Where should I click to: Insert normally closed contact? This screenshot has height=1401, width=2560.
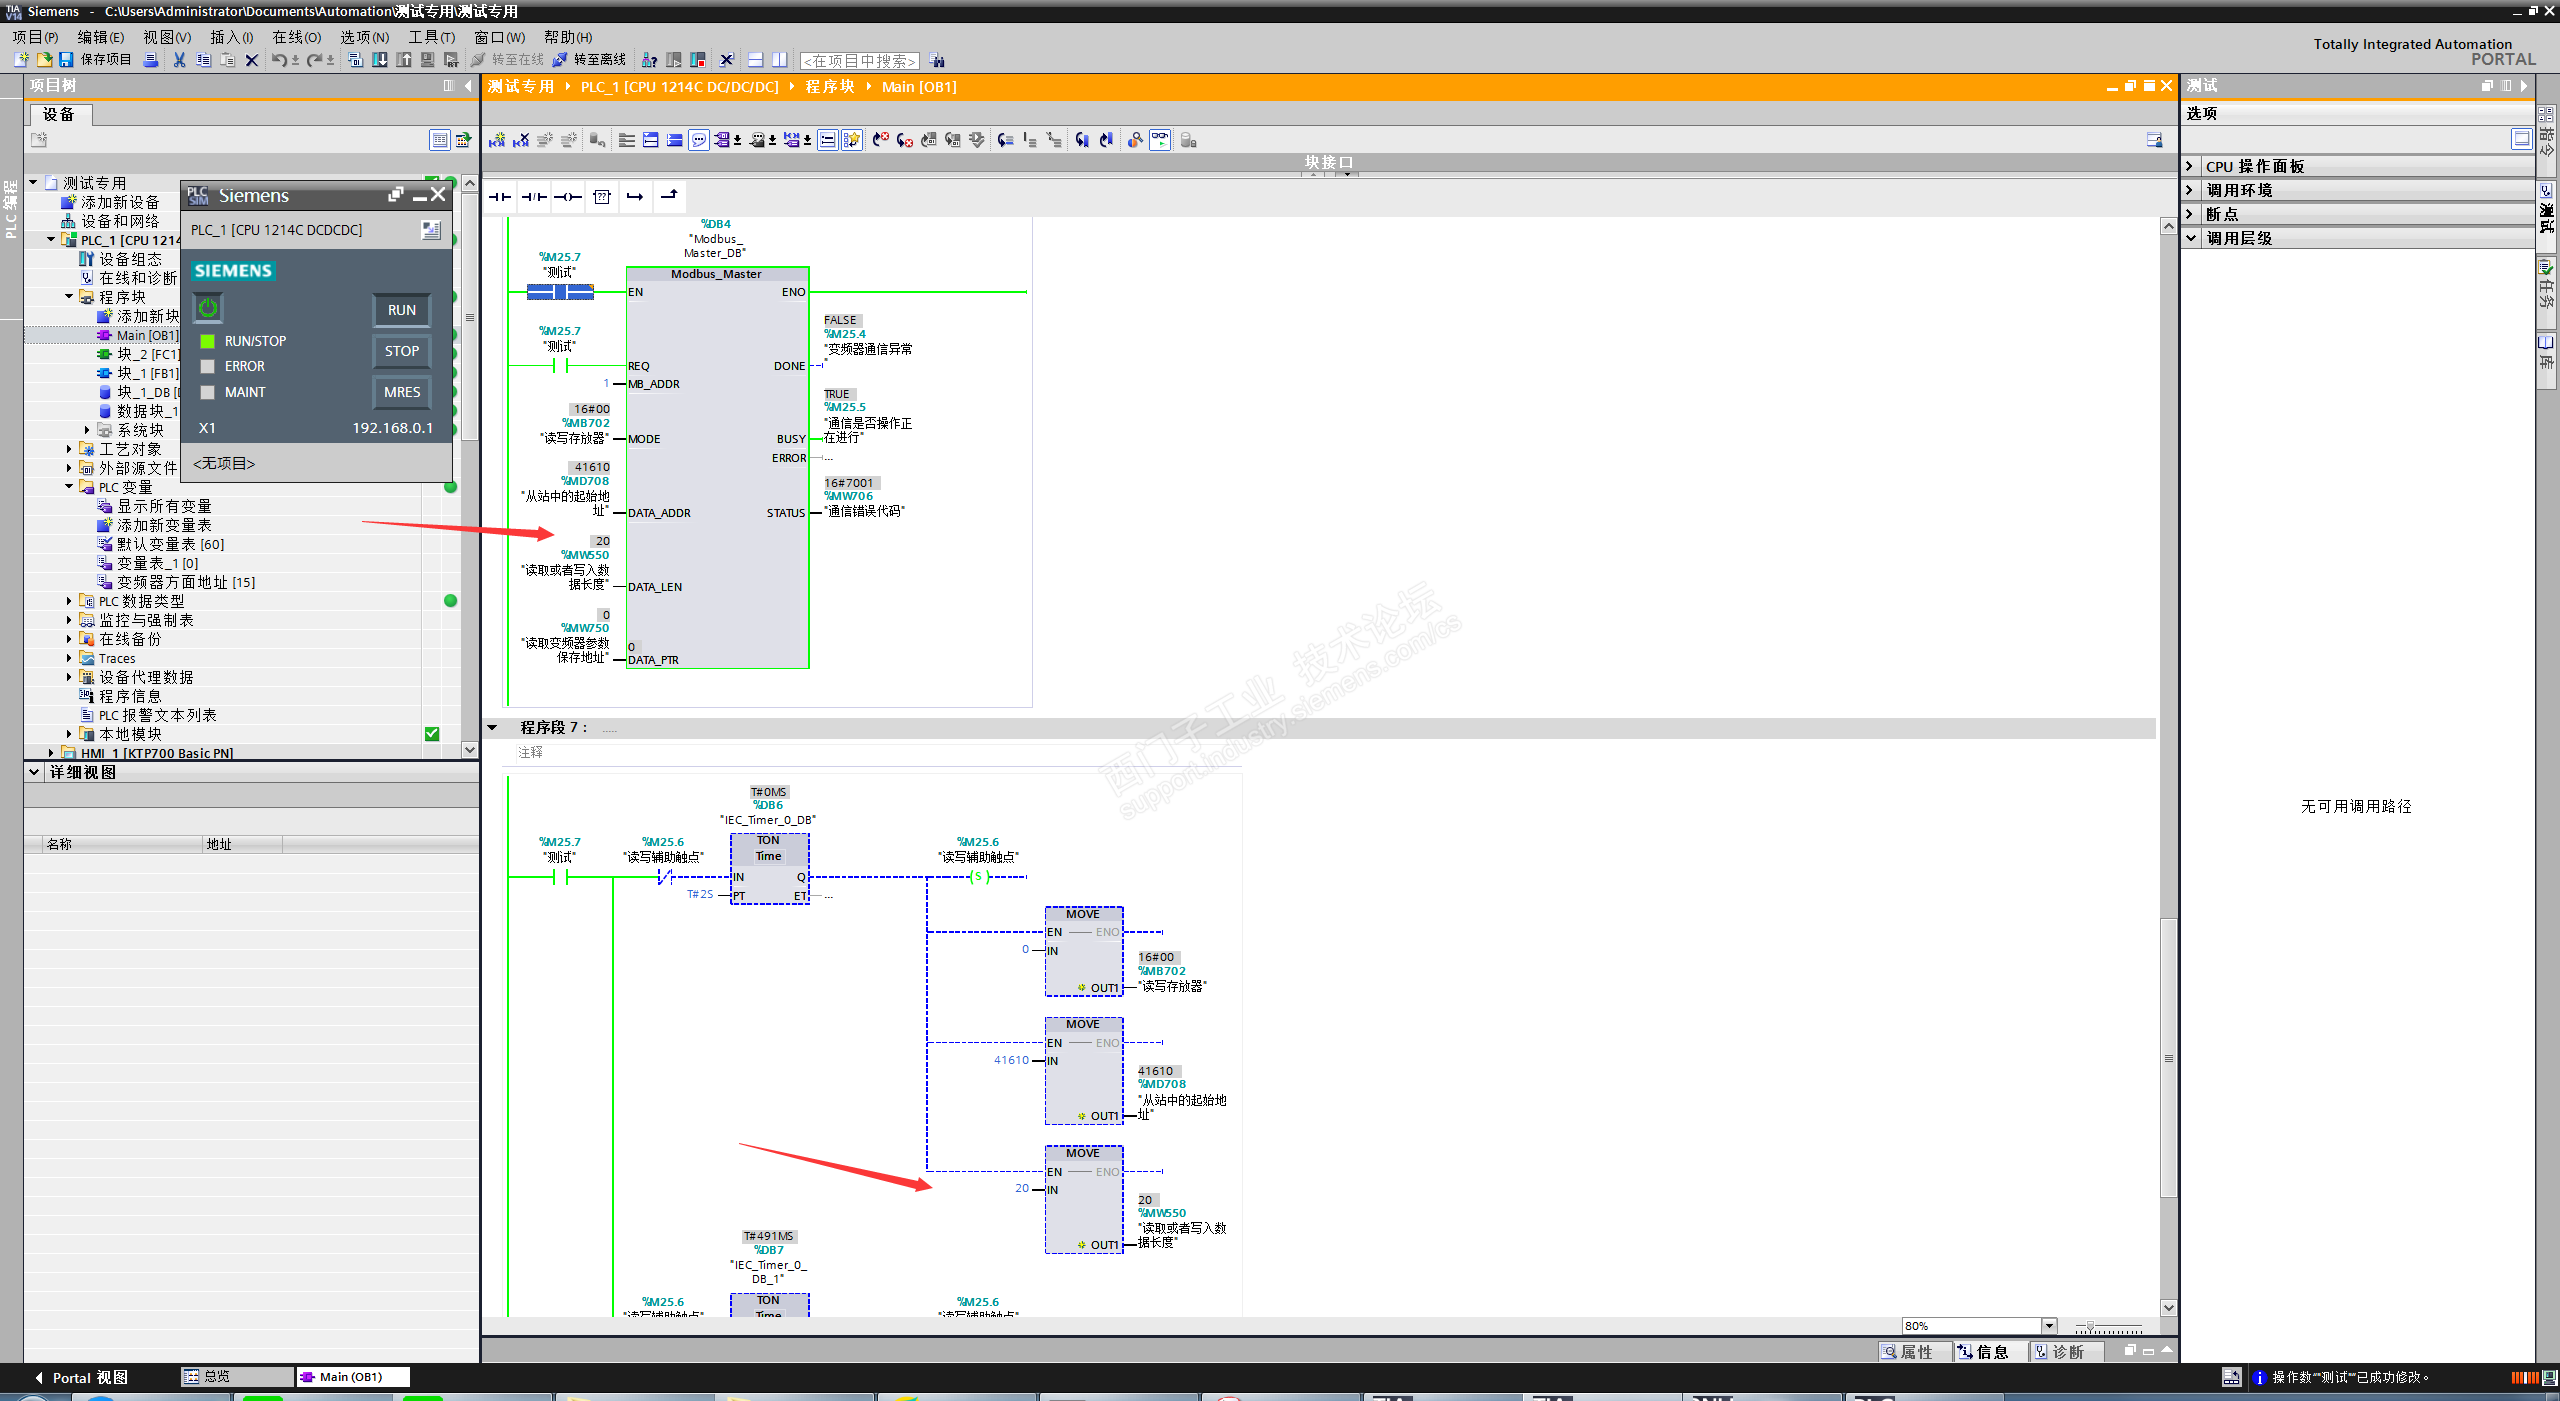pos(534,197)
